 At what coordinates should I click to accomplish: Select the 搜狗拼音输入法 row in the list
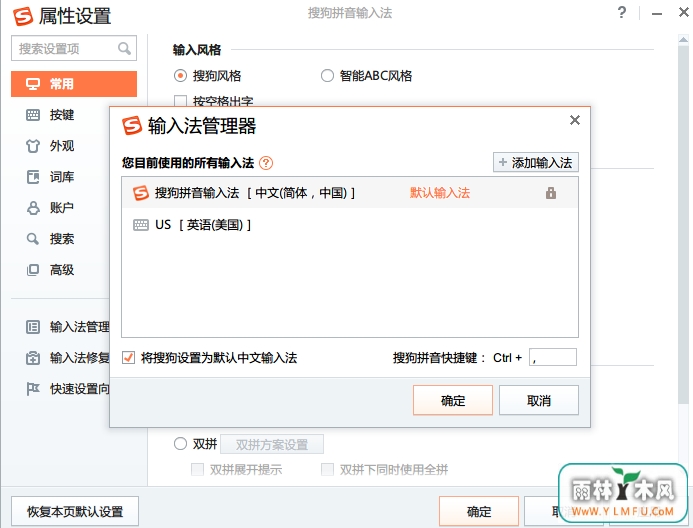350,193
